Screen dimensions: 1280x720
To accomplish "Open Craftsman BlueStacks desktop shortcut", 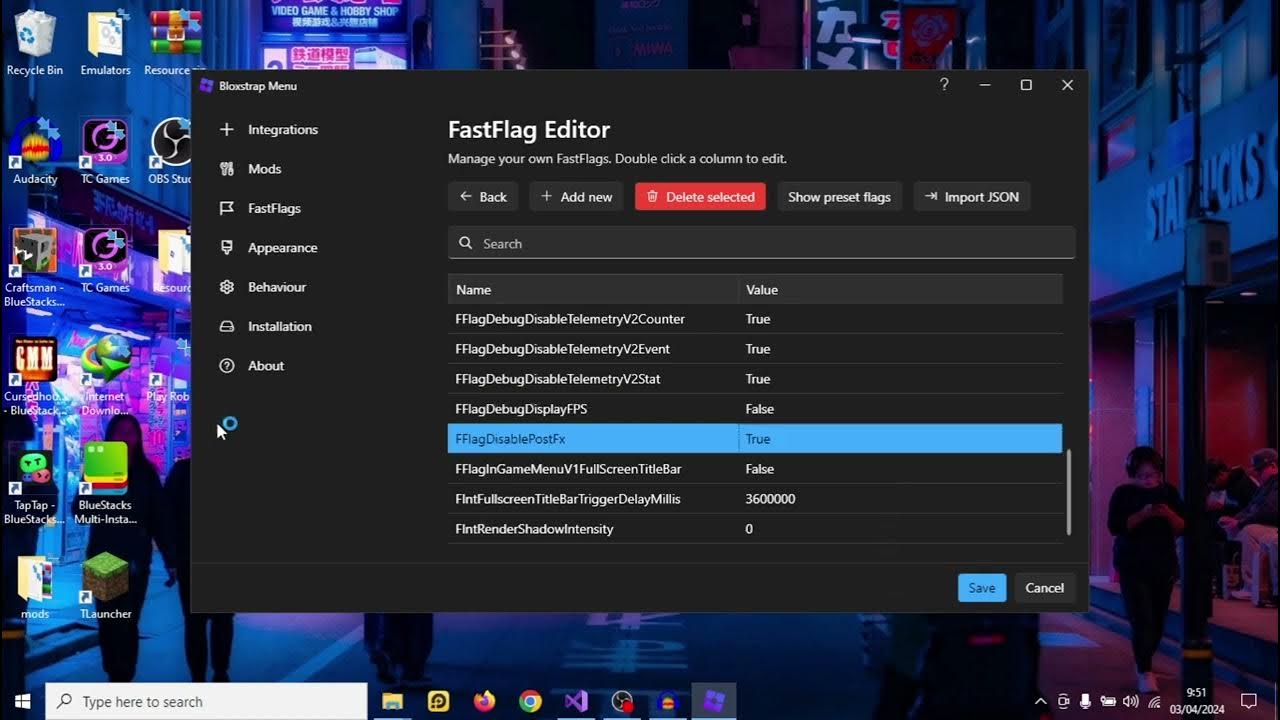I will (35, 266).
